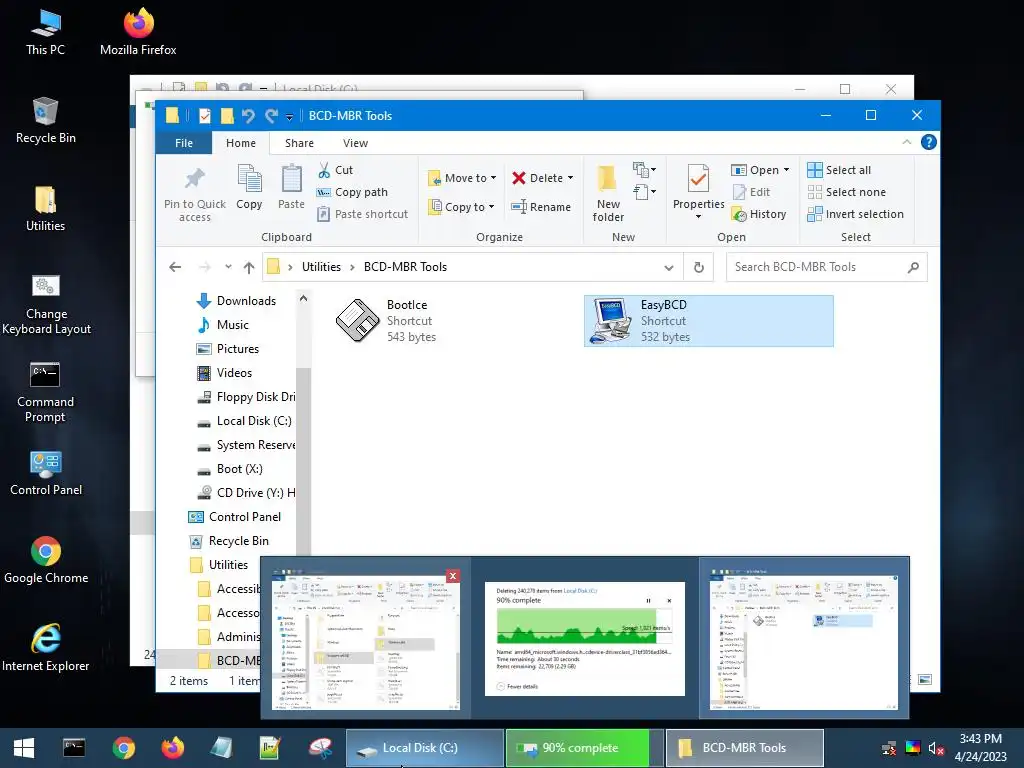Open Downloads in the navigation pane
Viewport: 1024px width, 768px height.
(x=236, y=301)
